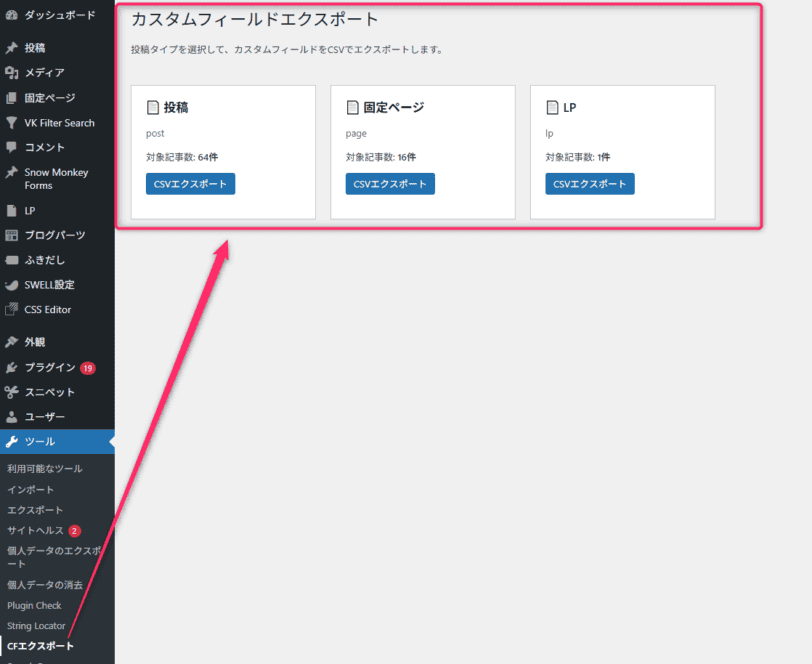Open the メディア media library icon
Image resolution: width=812 pixels, height=664 pixels.
point(12,72)
